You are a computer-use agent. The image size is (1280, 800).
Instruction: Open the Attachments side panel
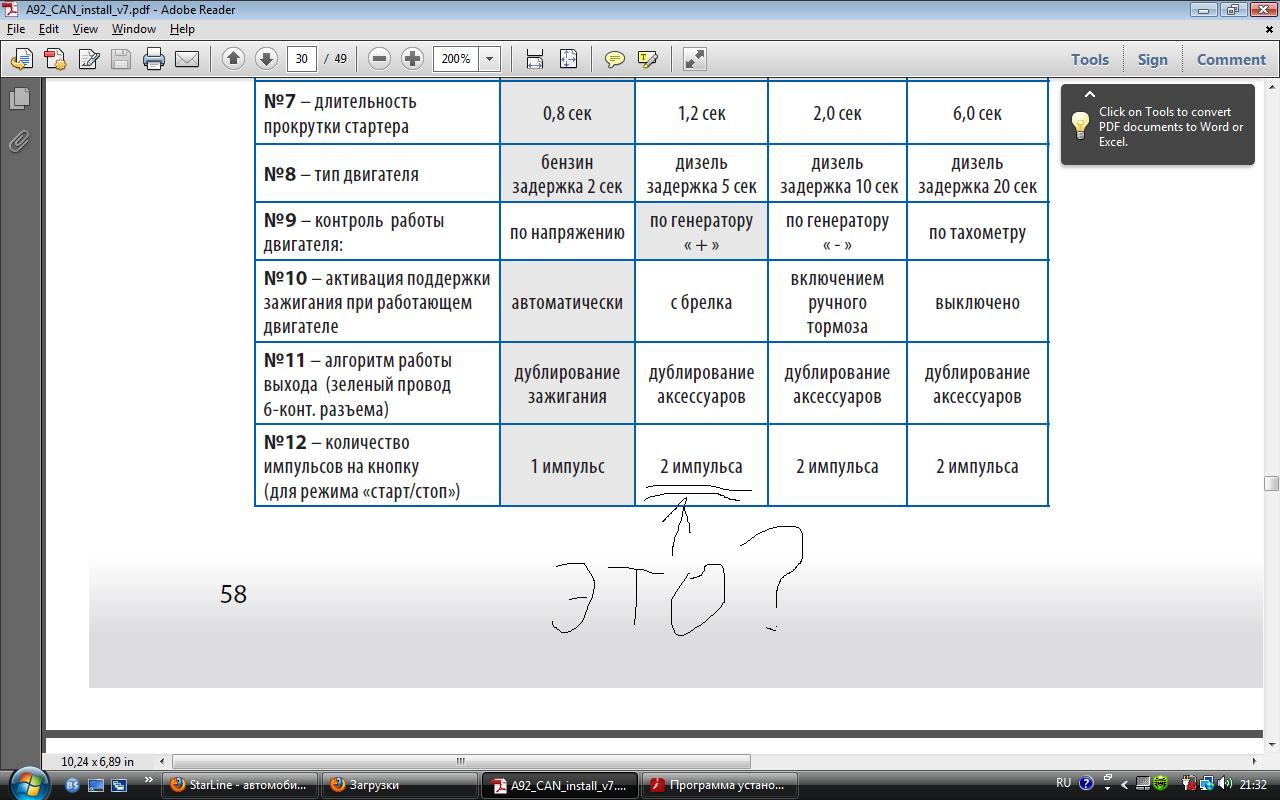[x=19, y=141]
